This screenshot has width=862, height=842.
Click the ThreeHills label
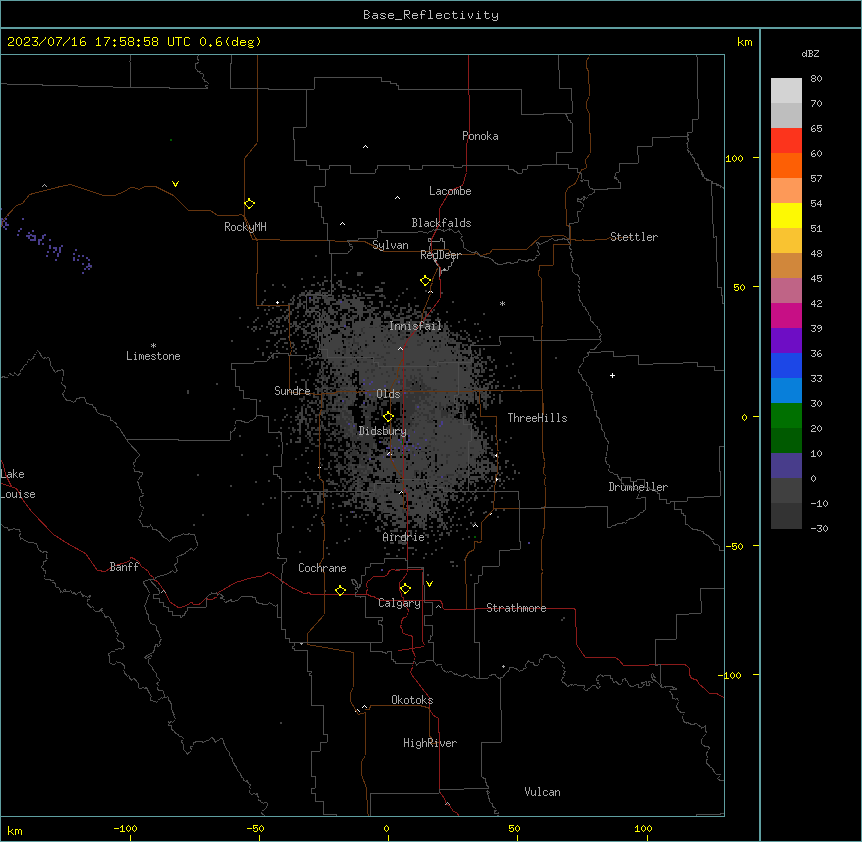(x=537, y=418)
